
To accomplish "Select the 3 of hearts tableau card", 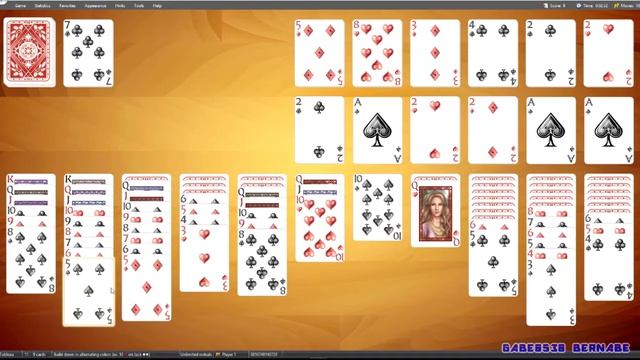I will click(x=204, y=258).
